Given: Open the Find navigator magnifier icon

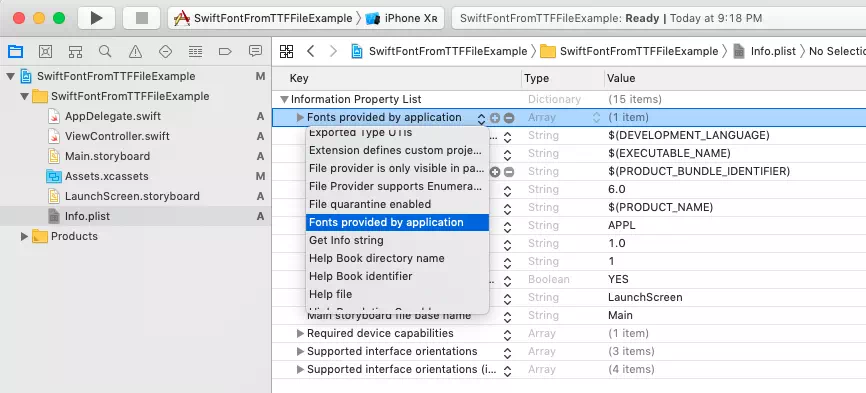Looking at the screenshot, I should pyautogui.click(x=105, y=51).
